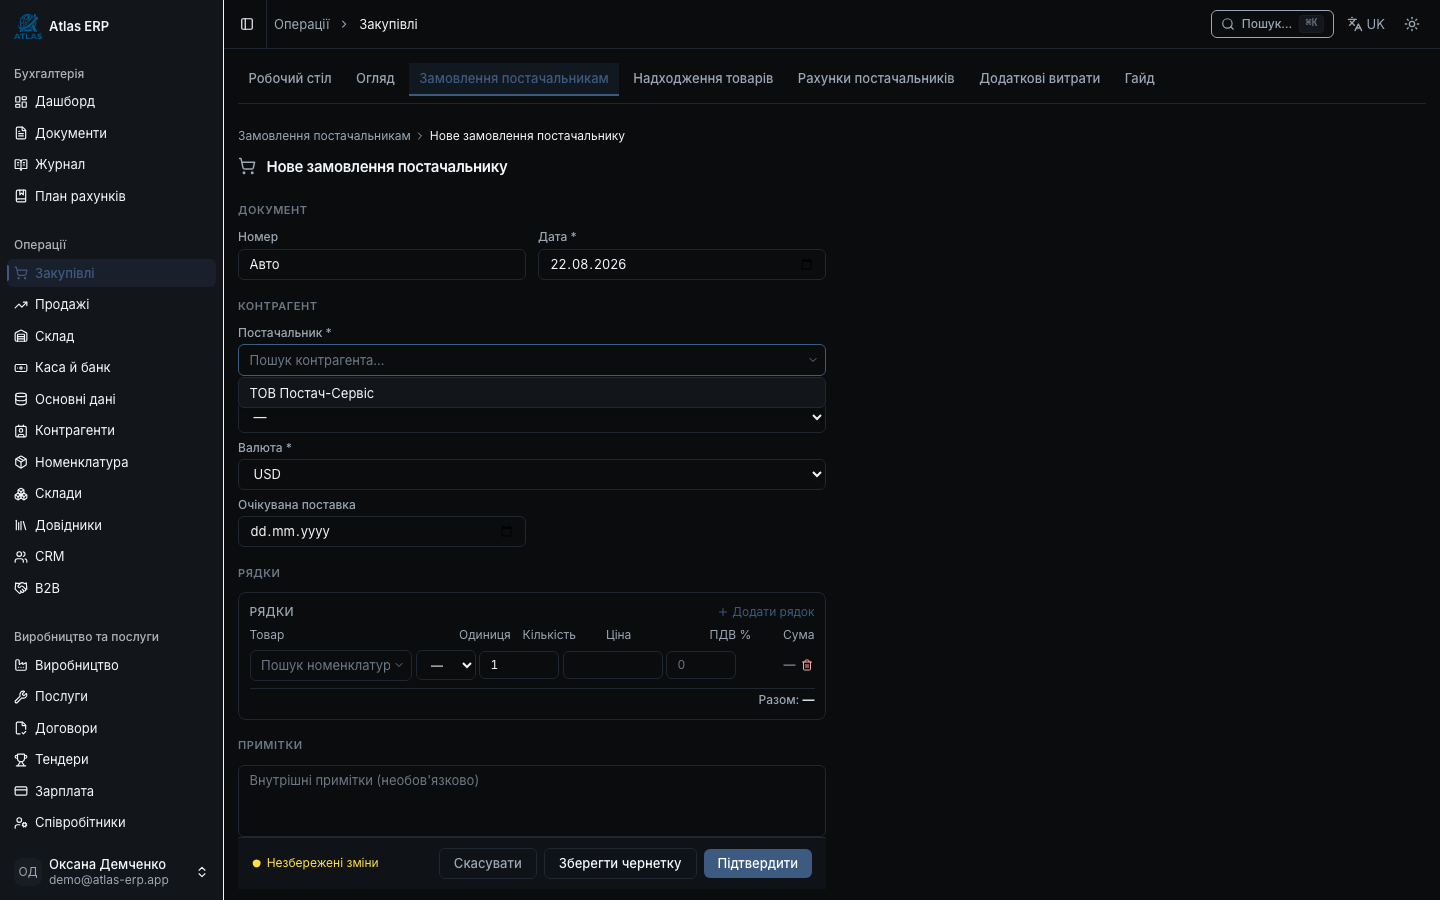
Task: Open the UK language switcher
Action: [x=1366, y=24]
